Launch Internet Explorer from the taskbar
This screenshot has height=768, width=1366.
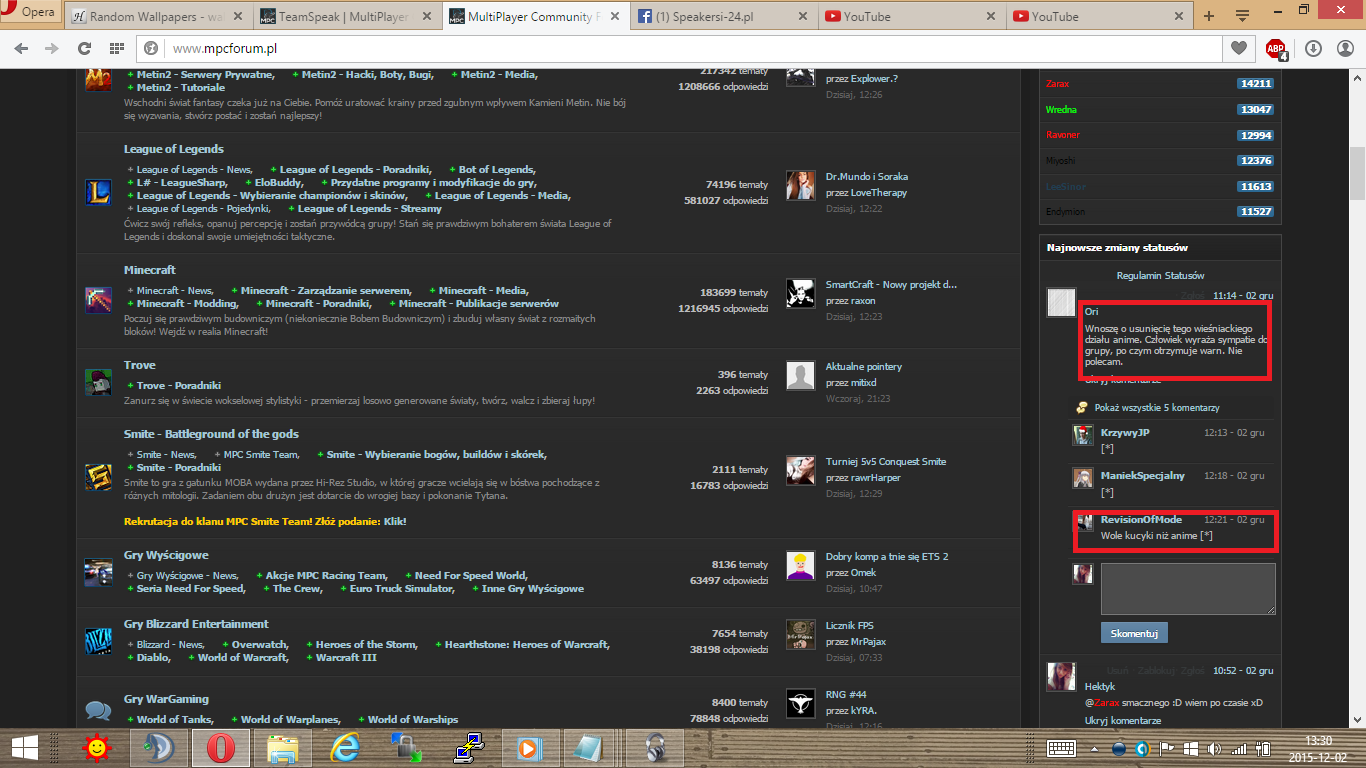tap(346, 747)
